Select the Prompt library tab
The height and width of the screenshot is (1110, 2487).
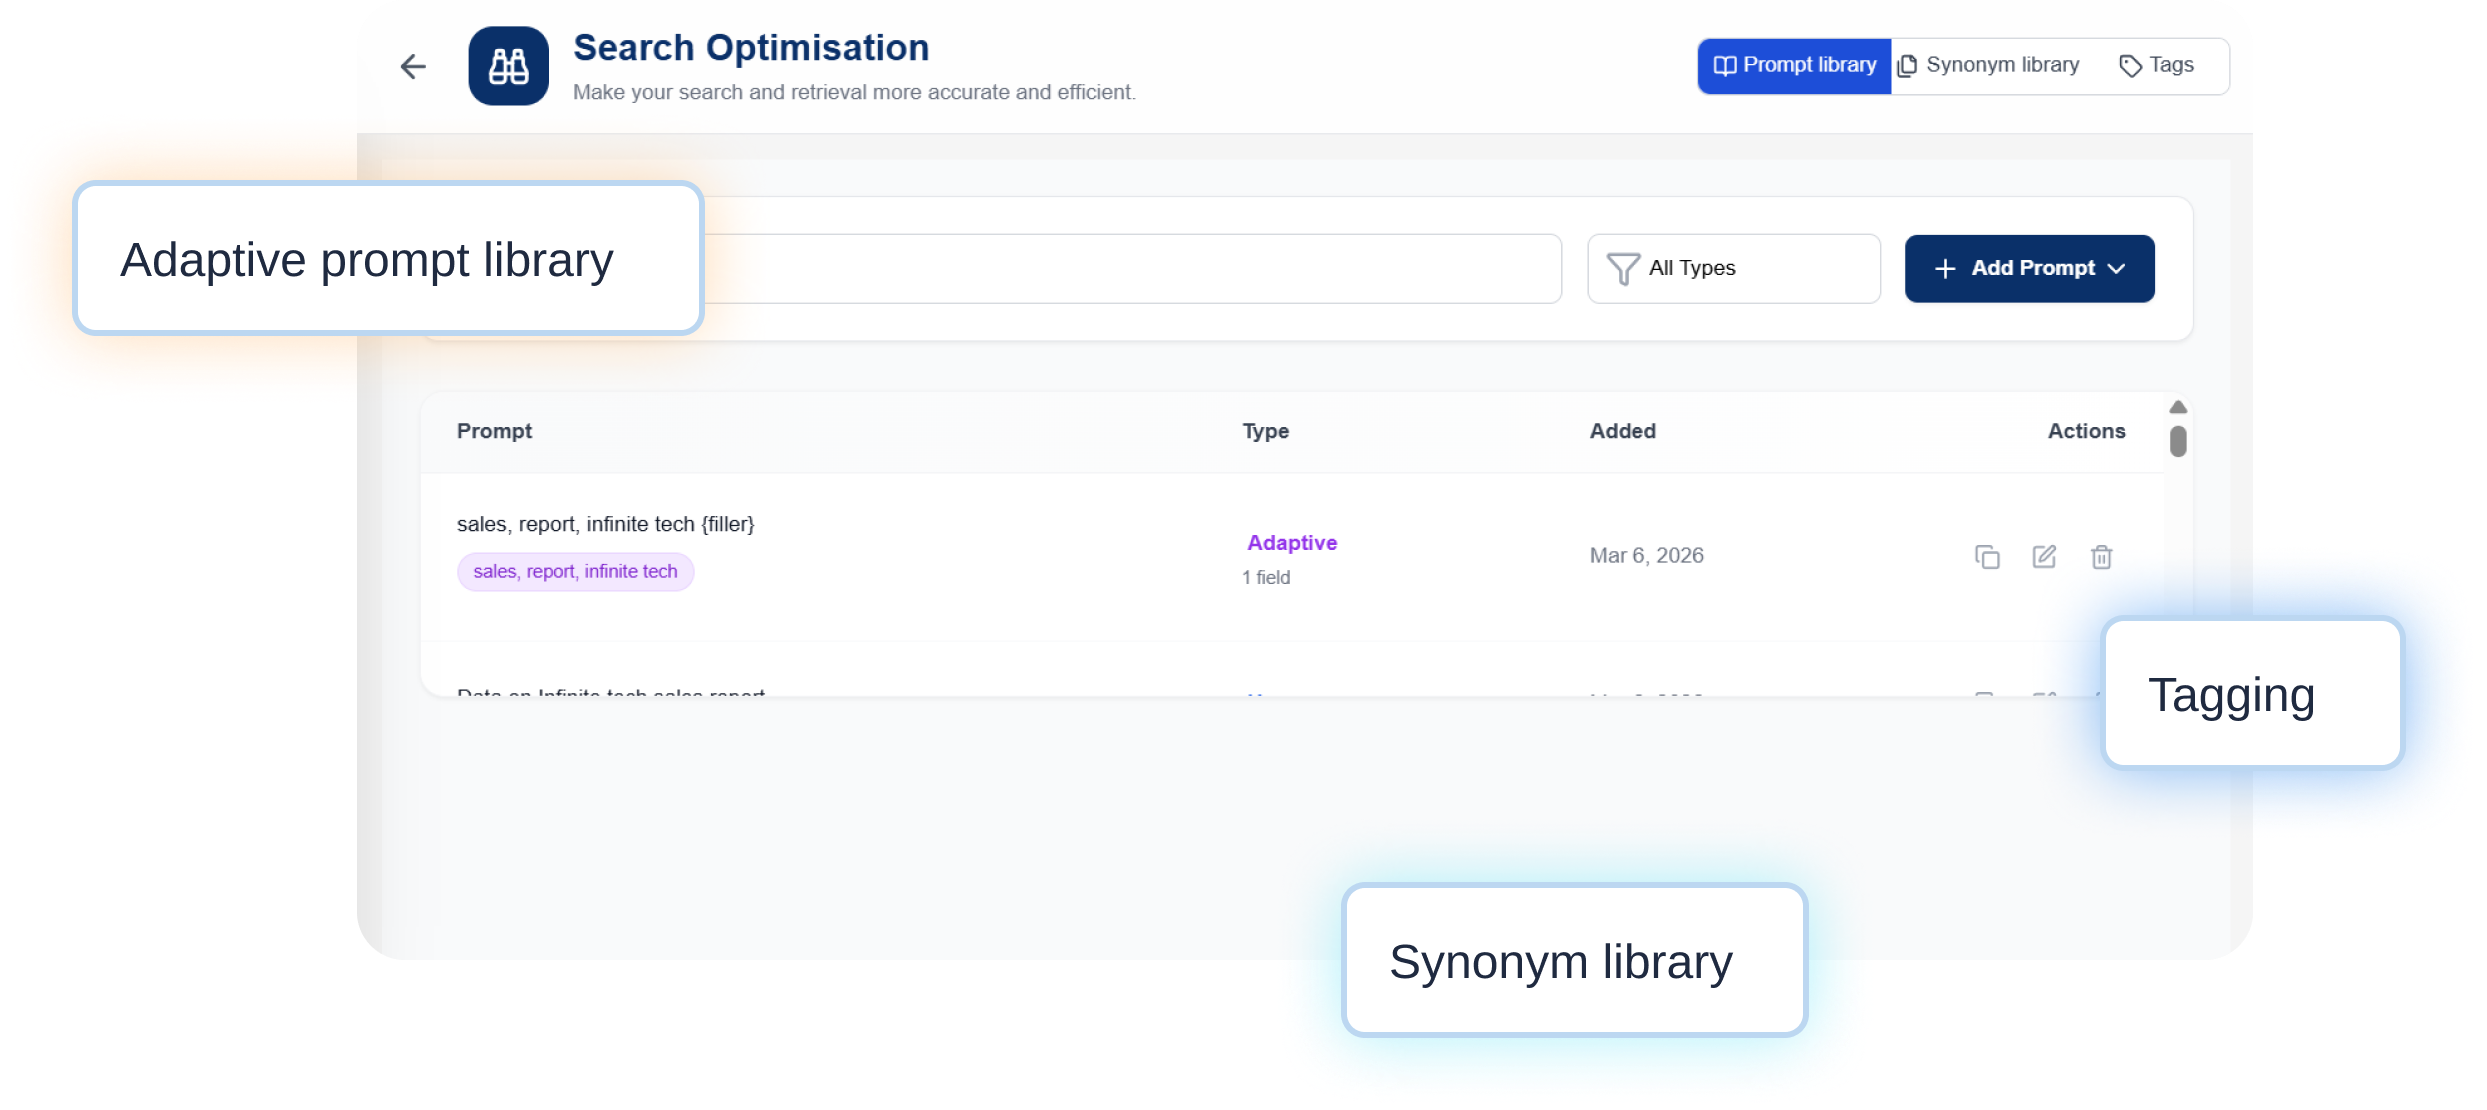[x=1793, y=65]
